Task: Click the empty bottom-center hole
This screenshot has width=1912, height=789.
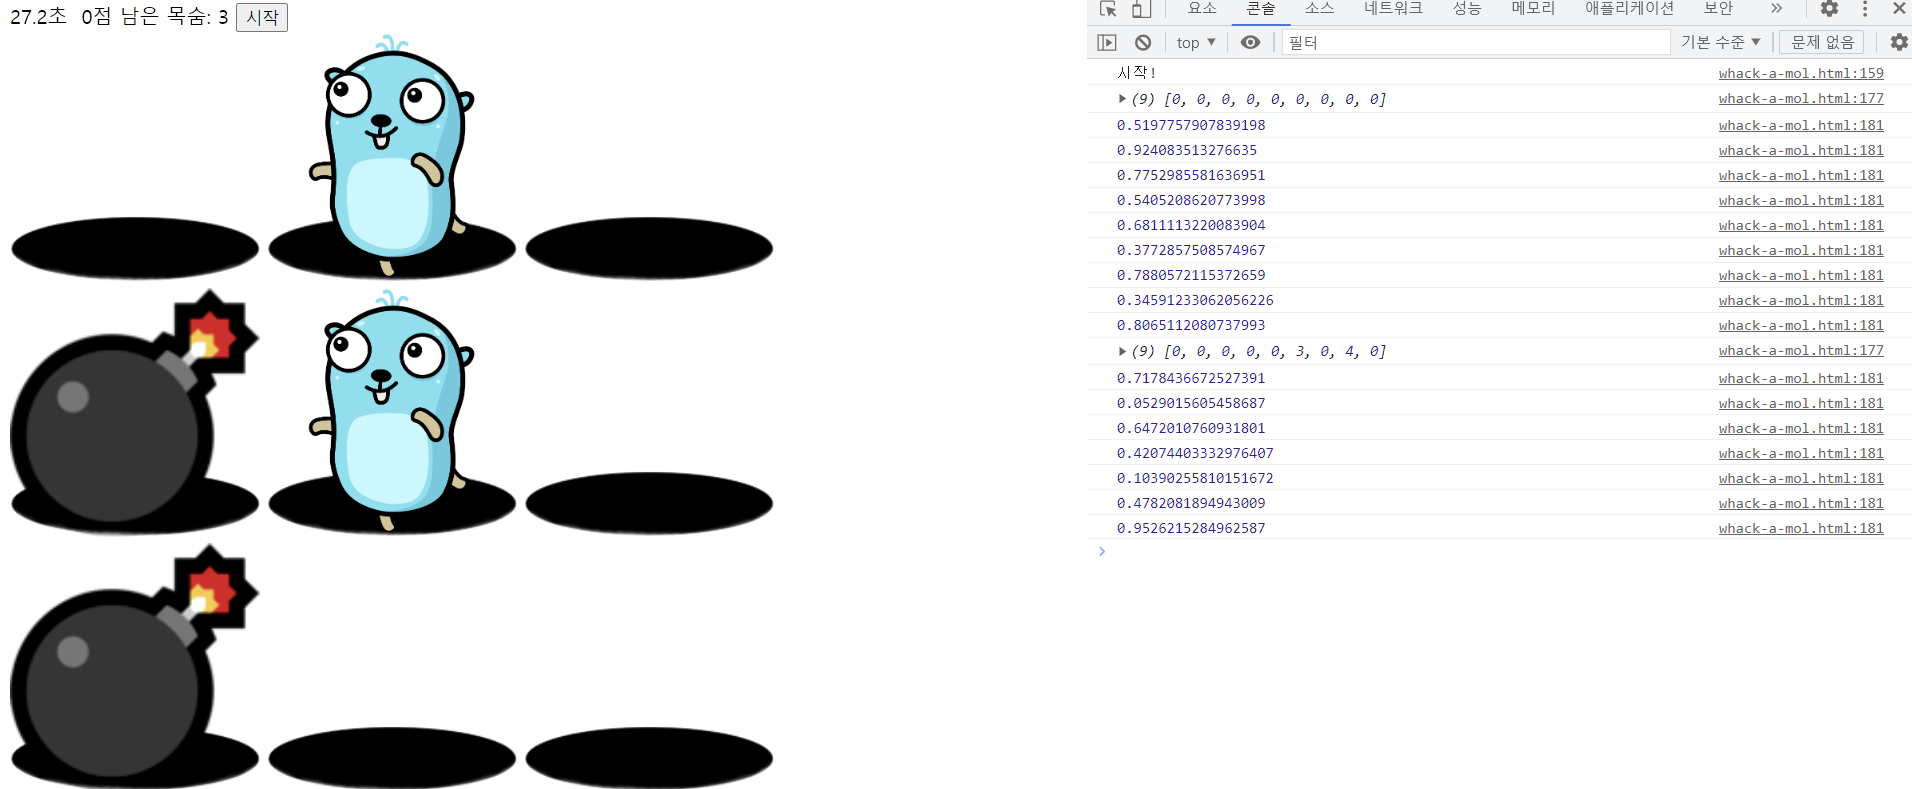Action: coord(392,758)
